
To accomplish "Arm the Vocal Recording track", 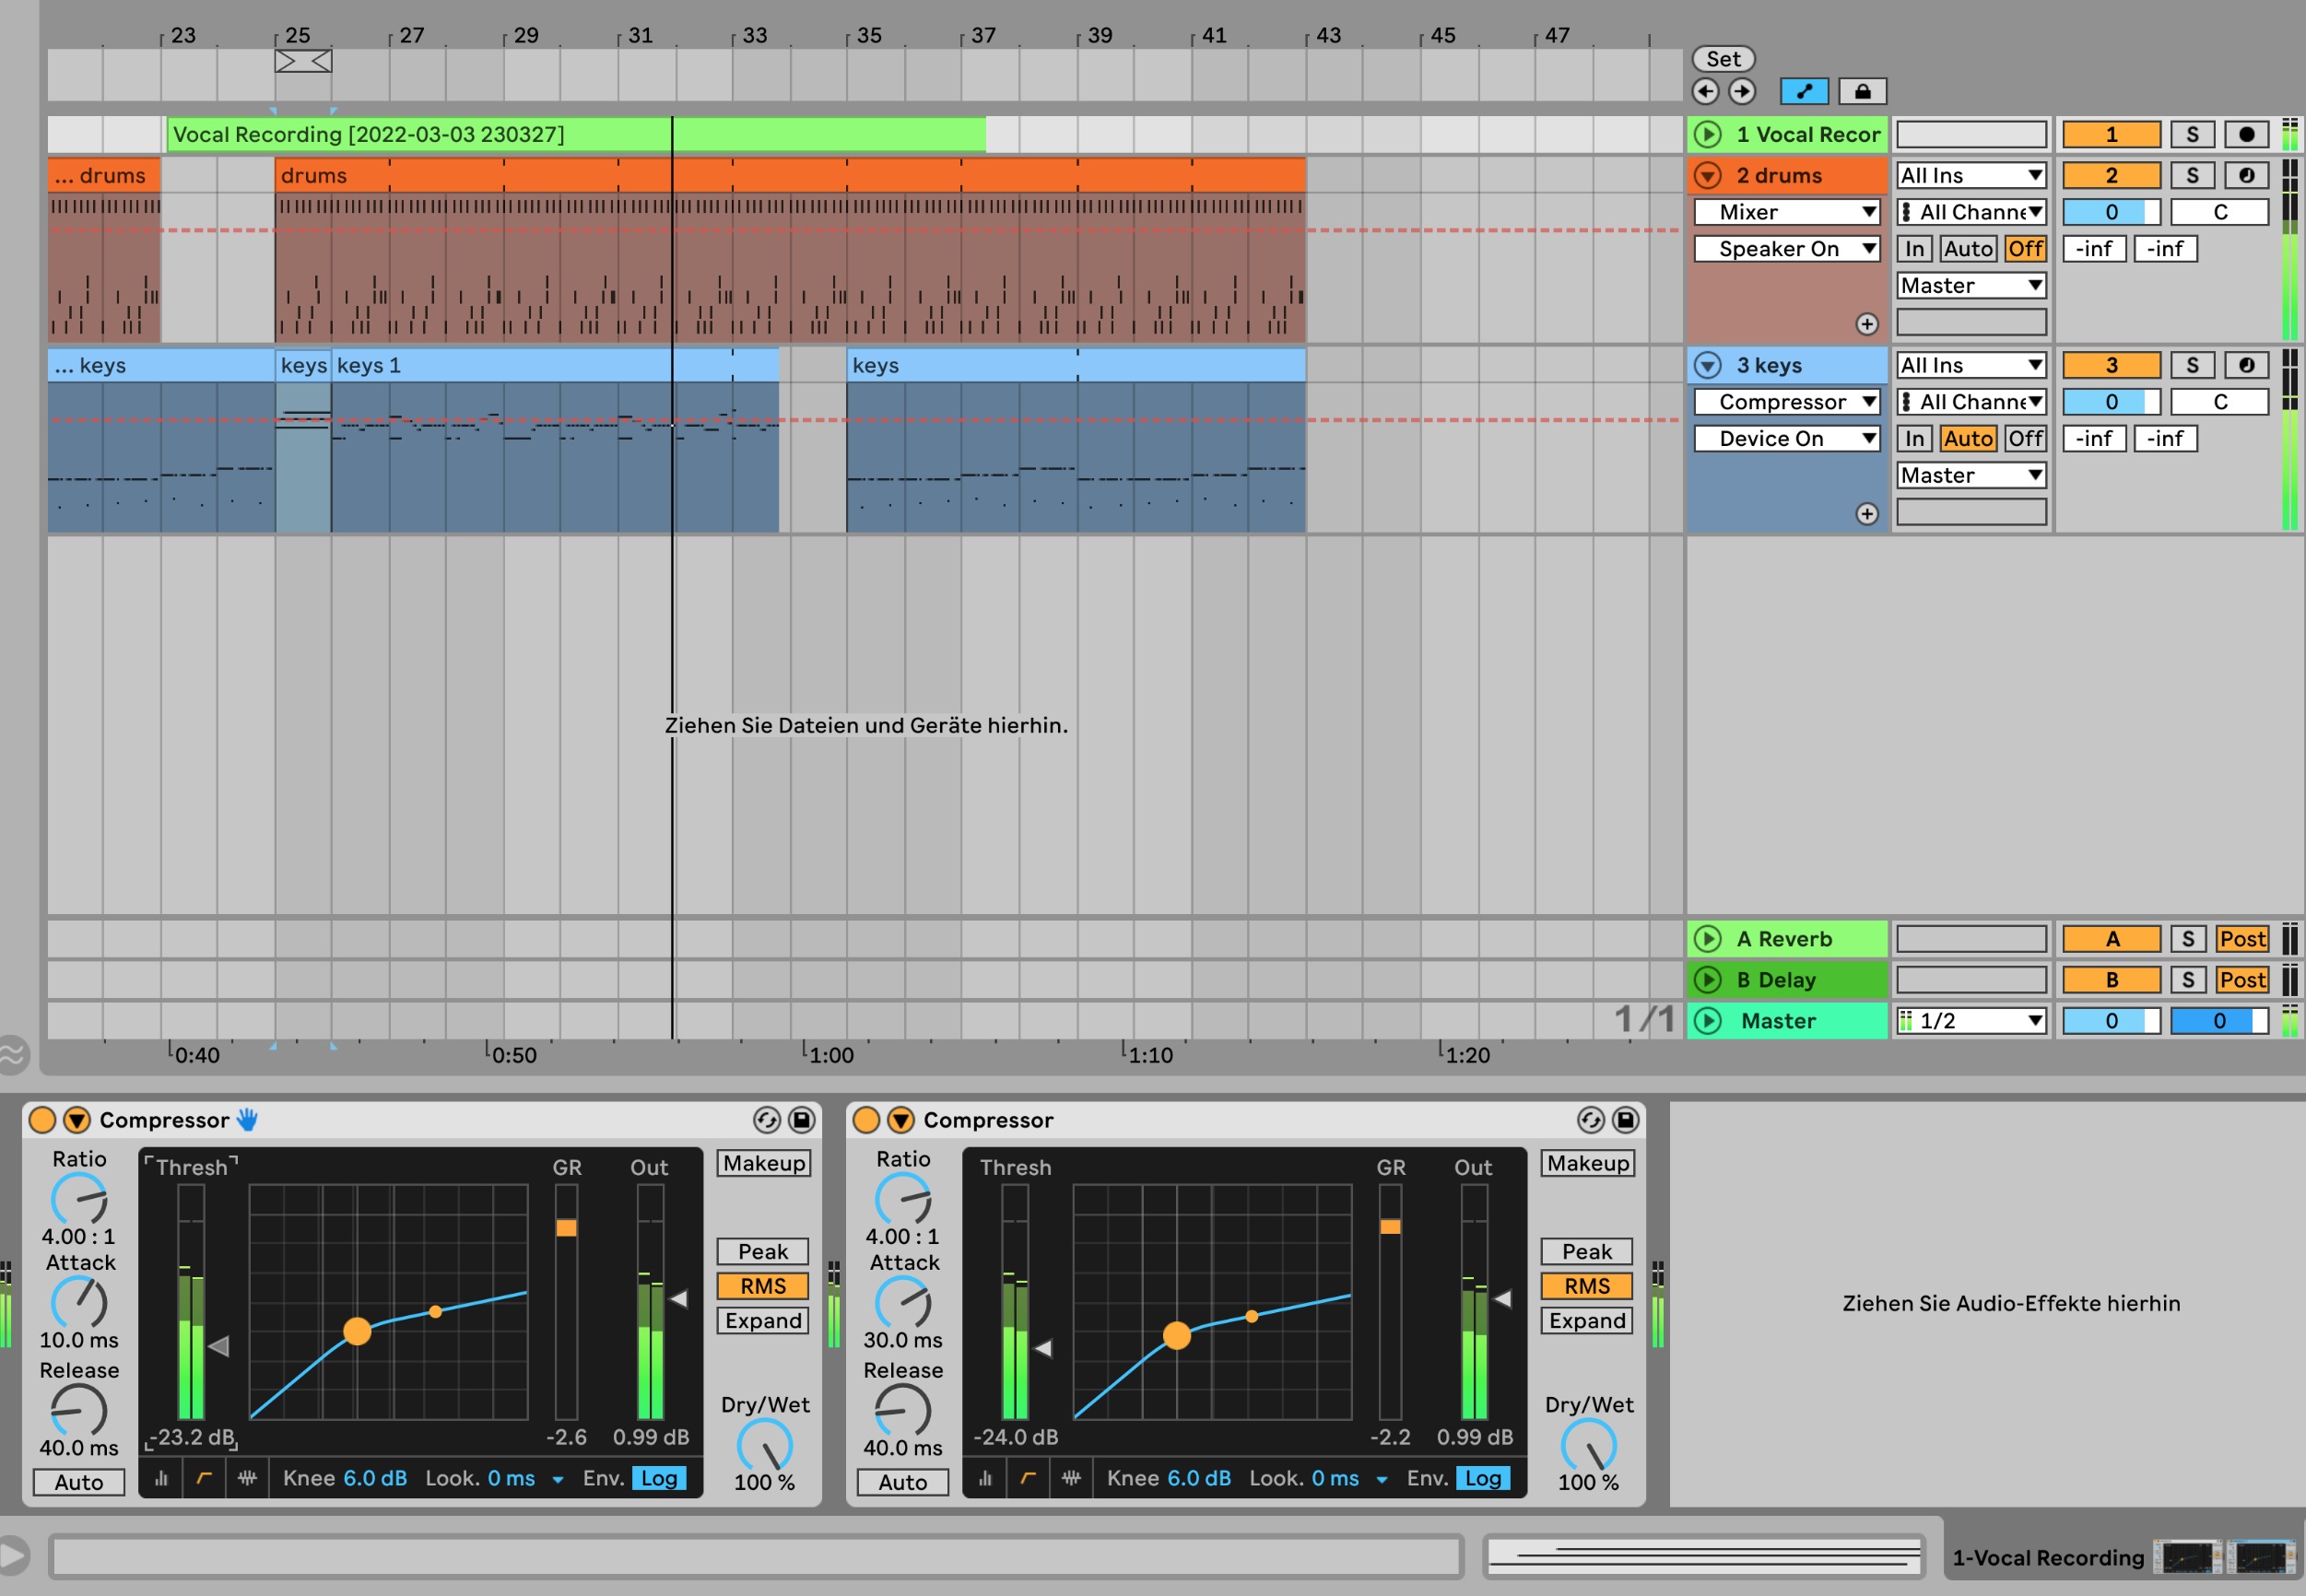I will click(x=2246, y=134).
